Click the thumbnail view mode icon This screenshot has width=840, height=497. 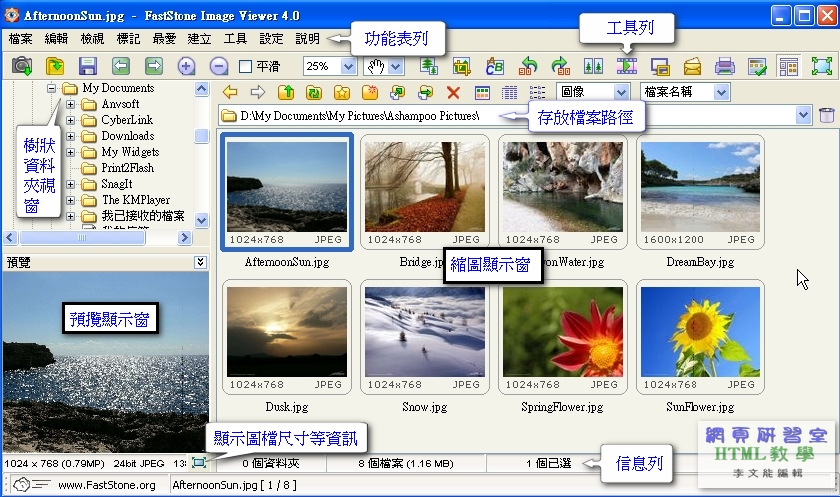pos(482,92)
